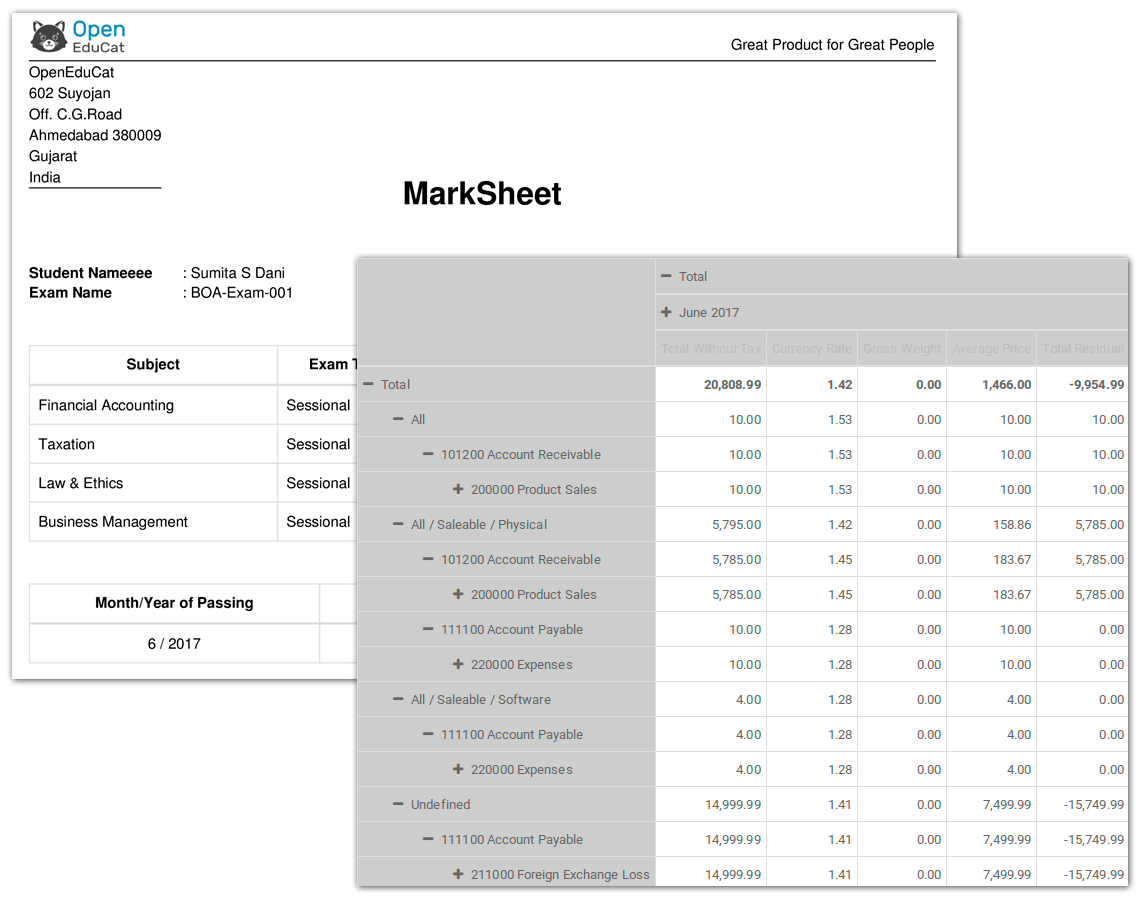Select the Financial Accounting subject cell
This screenshot has width=1140, height=900.
pos(105,405)
